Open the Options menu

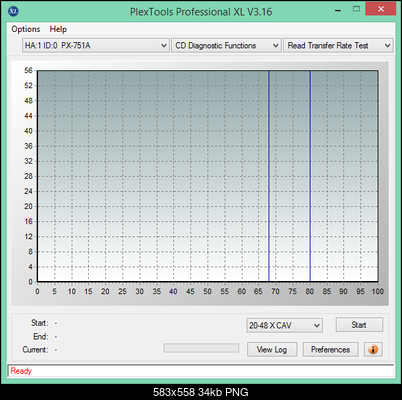[x=26, y=29]
